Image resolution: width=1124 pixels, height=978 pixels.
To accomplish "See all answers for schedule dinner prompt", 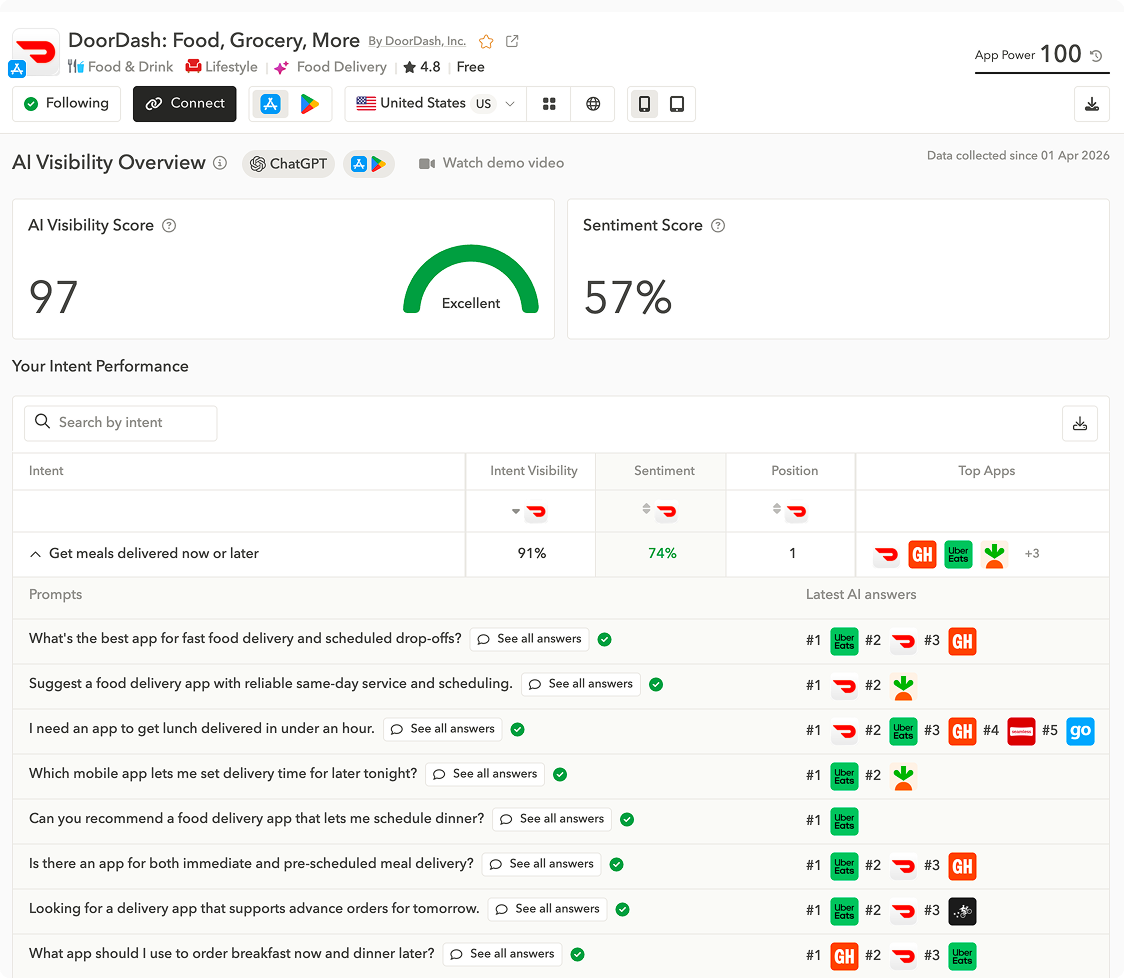I will [552, 819].
